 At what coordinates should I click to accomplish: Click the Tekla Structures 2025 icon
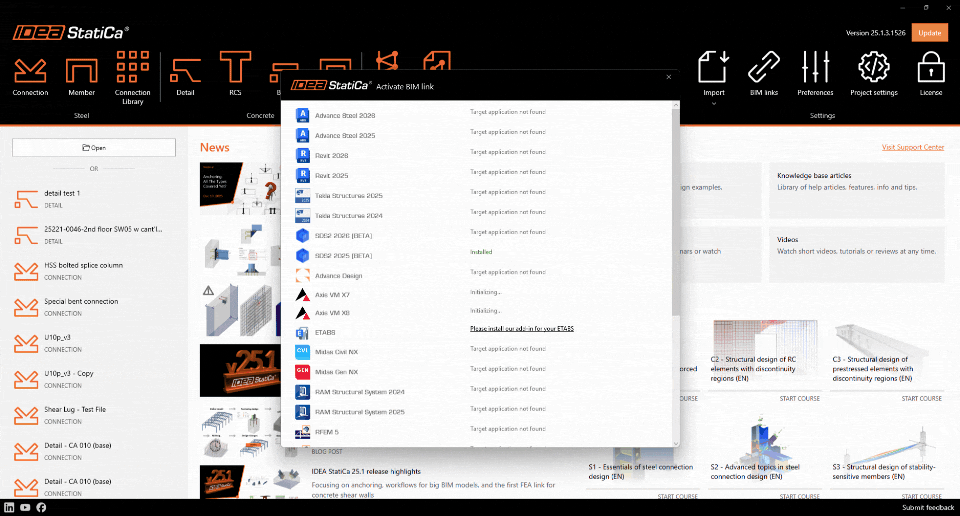tap(302, 195)
